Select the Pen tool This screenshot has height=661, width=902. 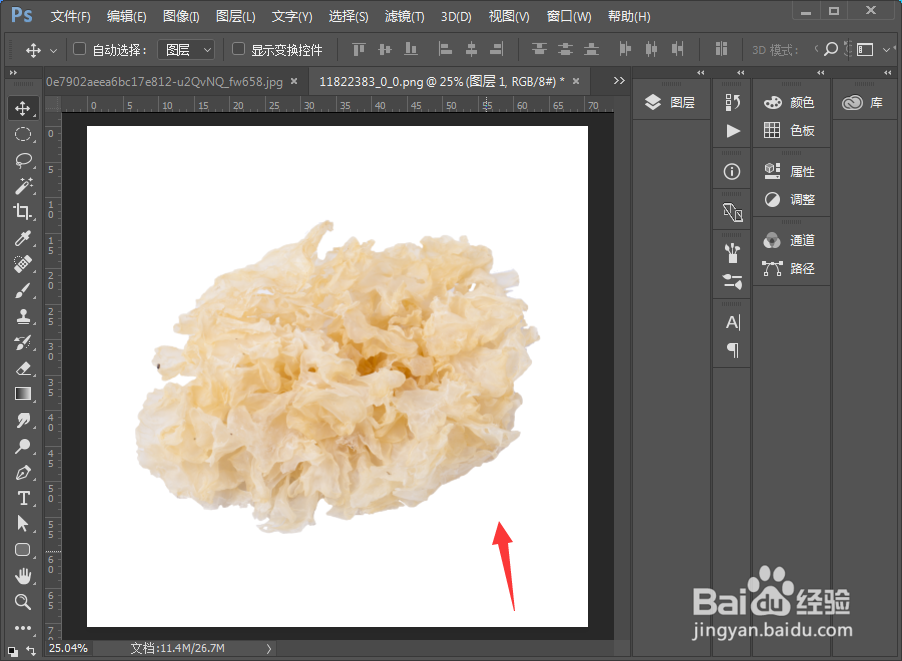[x=23, y=472]
